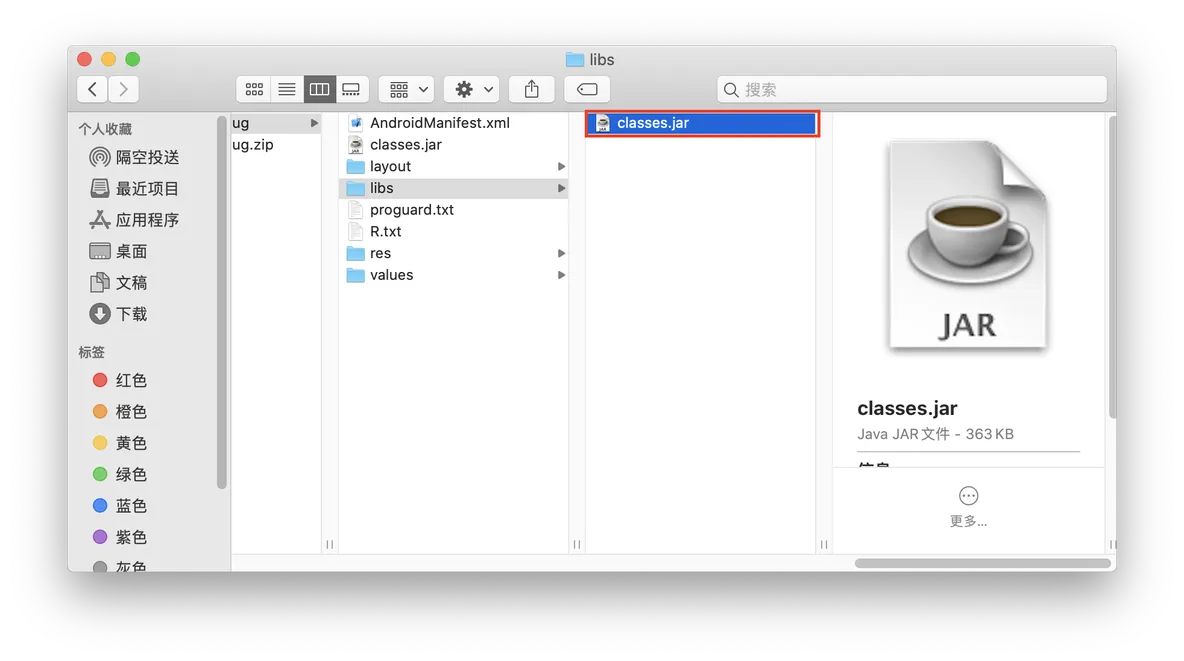
Task: Click the R.txt document icon
Action: tap(356, 231)
